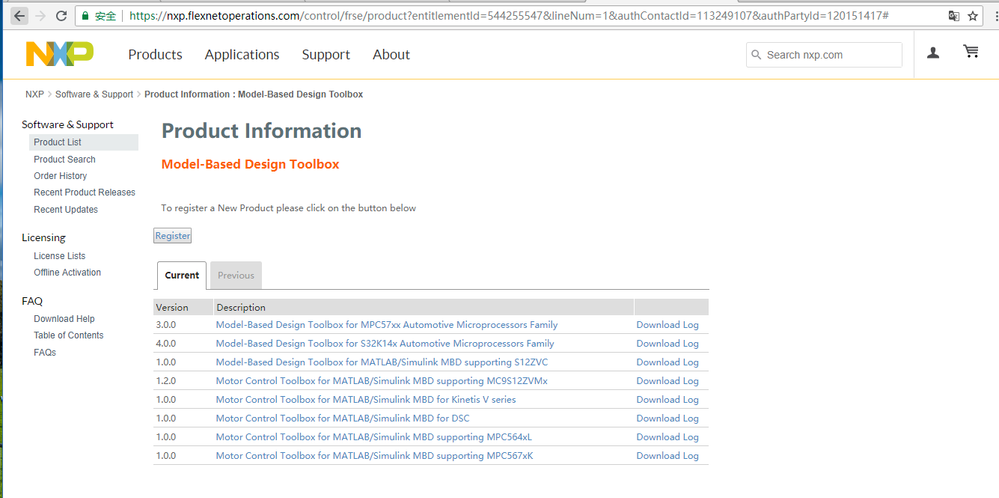Click the browser address bar URL

[x=508, y=16]
